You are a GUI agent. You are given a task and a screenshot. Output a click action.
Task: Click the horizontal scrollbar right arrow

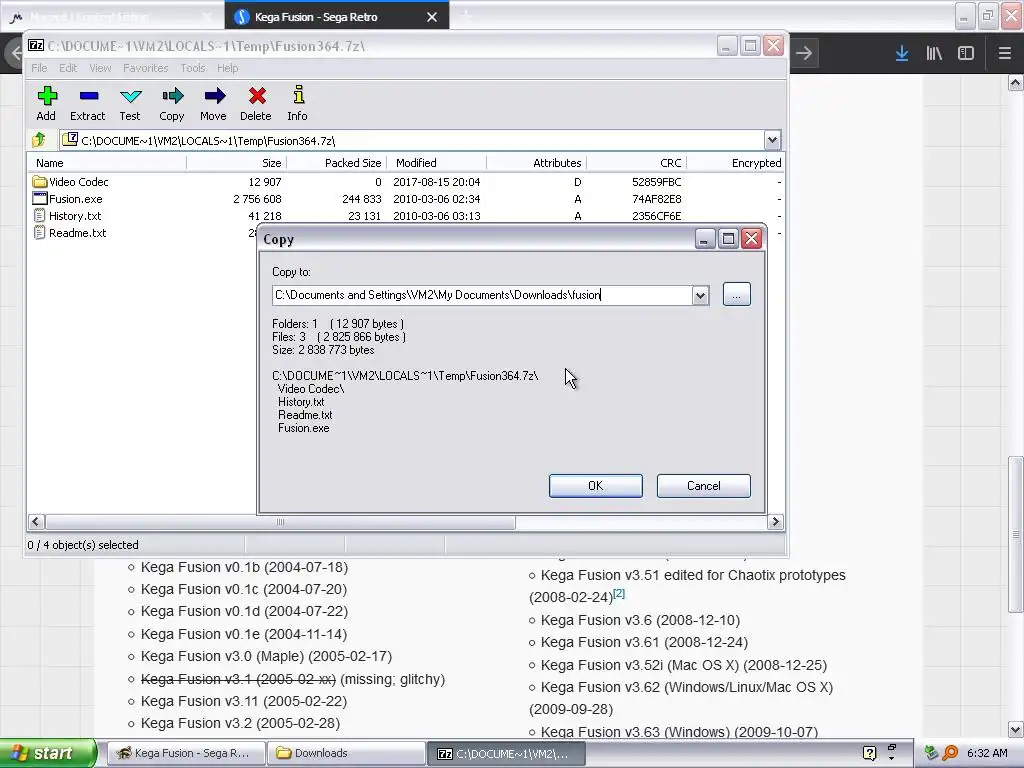point(775,522)
